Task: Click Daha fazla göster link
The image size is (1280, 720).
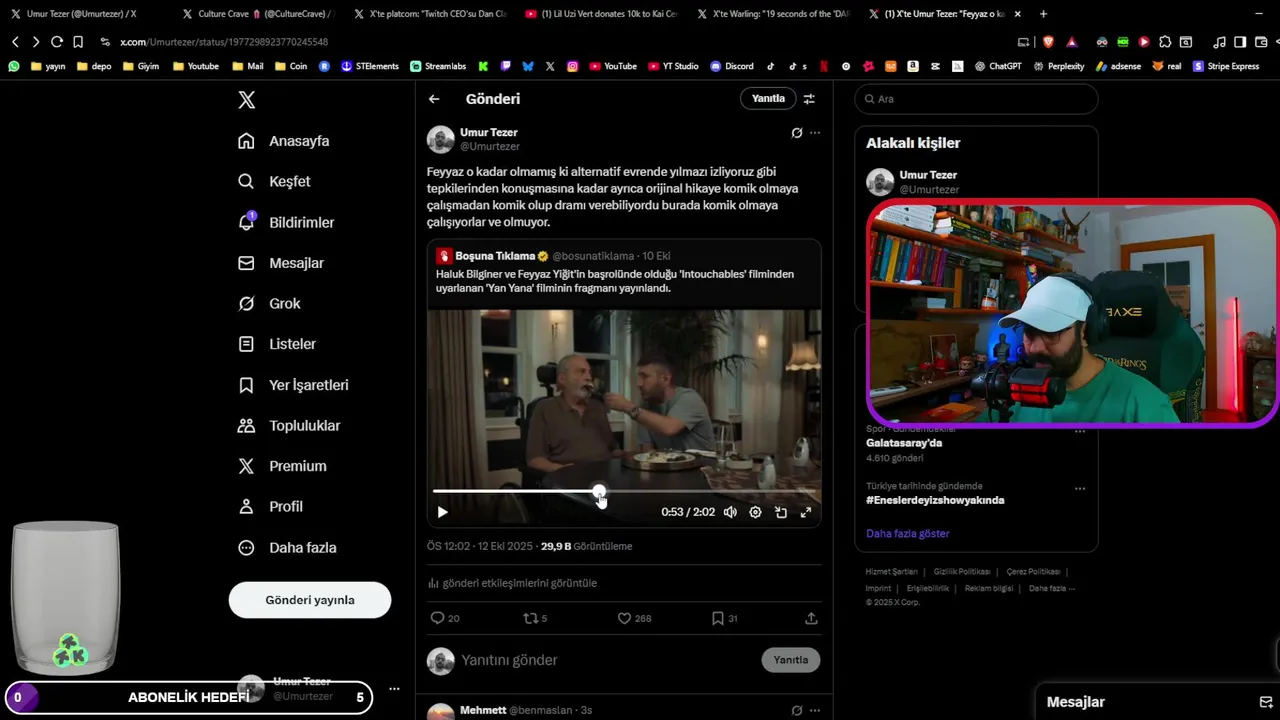Action: [907, 534]
